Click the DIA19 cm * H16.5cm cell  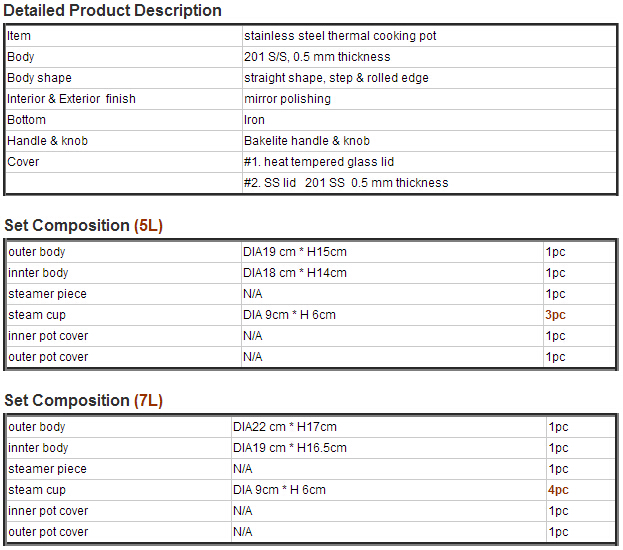click(x=388, y=448)
